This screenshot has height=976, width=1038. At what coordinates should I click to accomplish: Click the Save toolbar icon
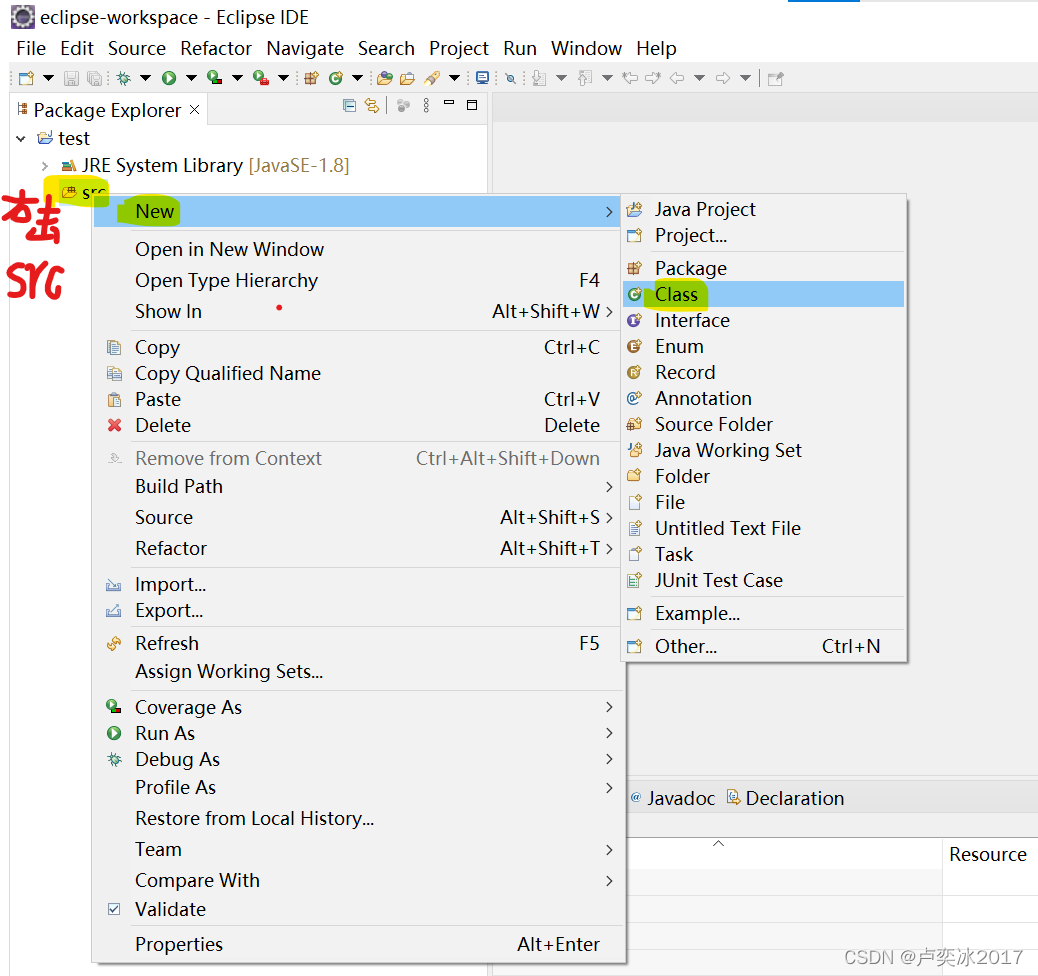(71, 78)
